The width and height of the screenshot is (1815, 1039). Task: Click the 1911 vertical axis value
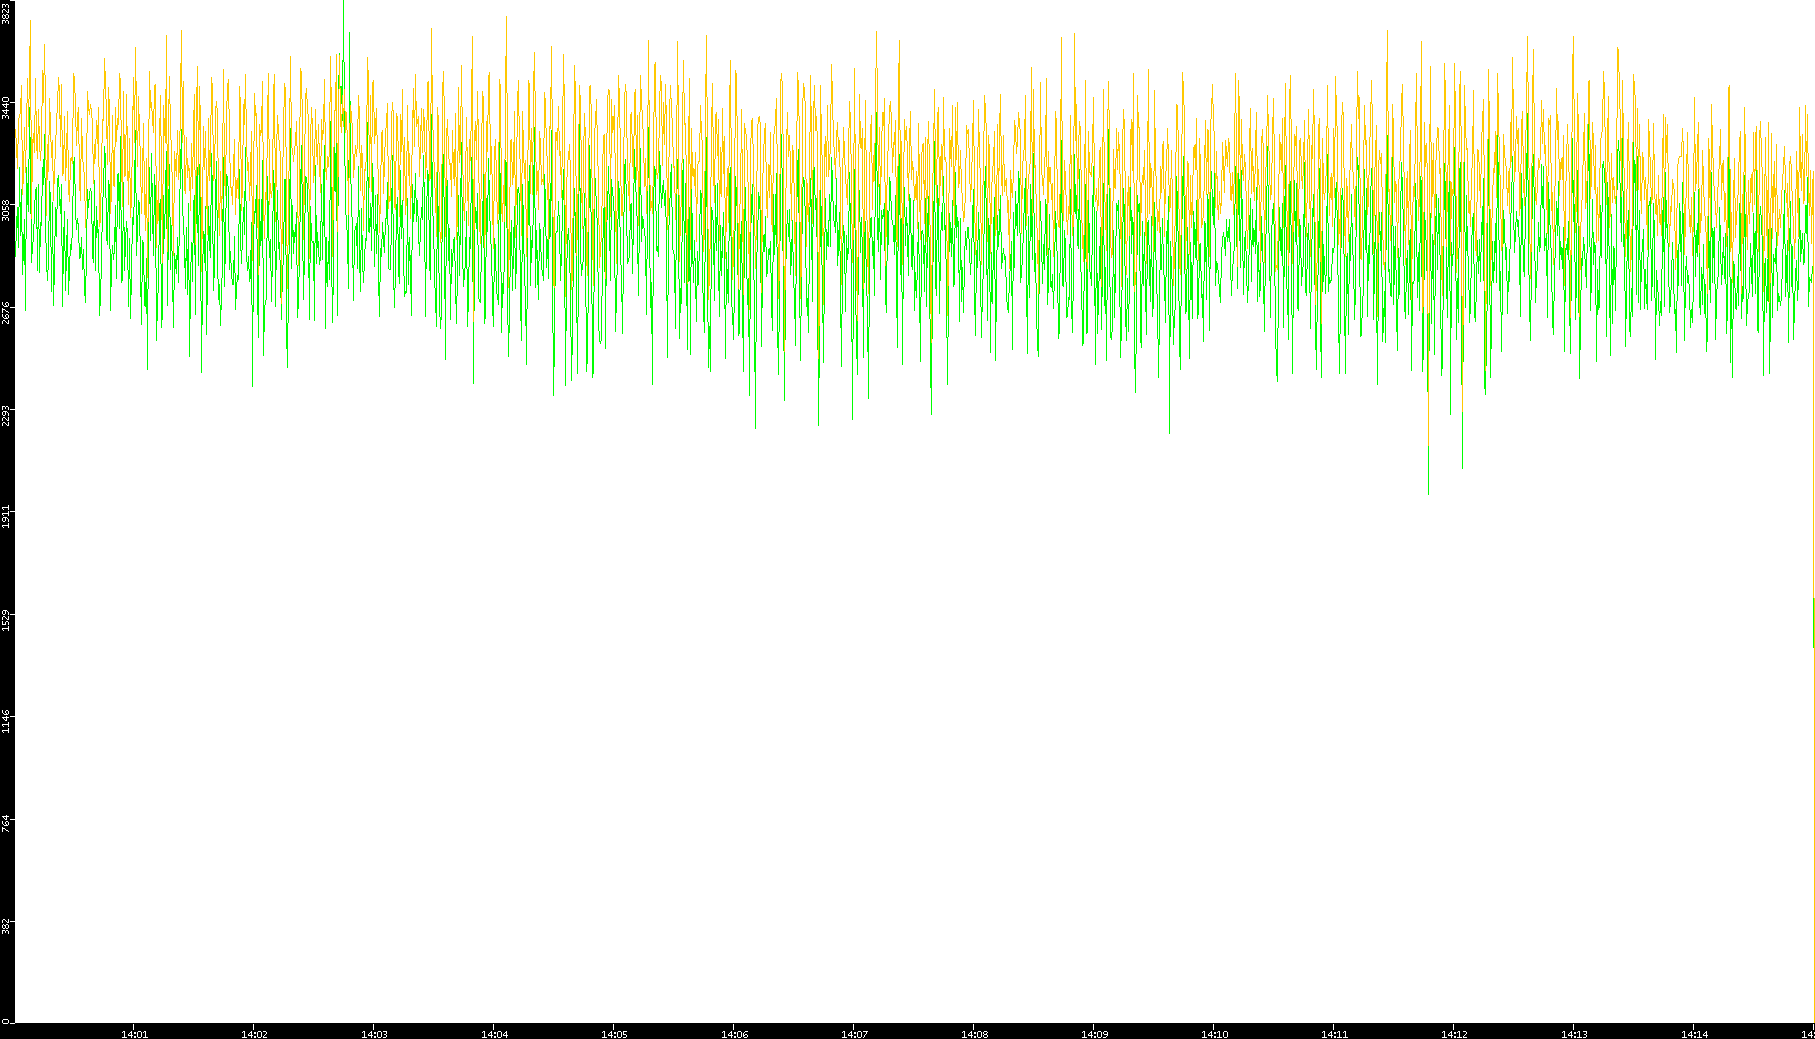click(x=7, y=516)
